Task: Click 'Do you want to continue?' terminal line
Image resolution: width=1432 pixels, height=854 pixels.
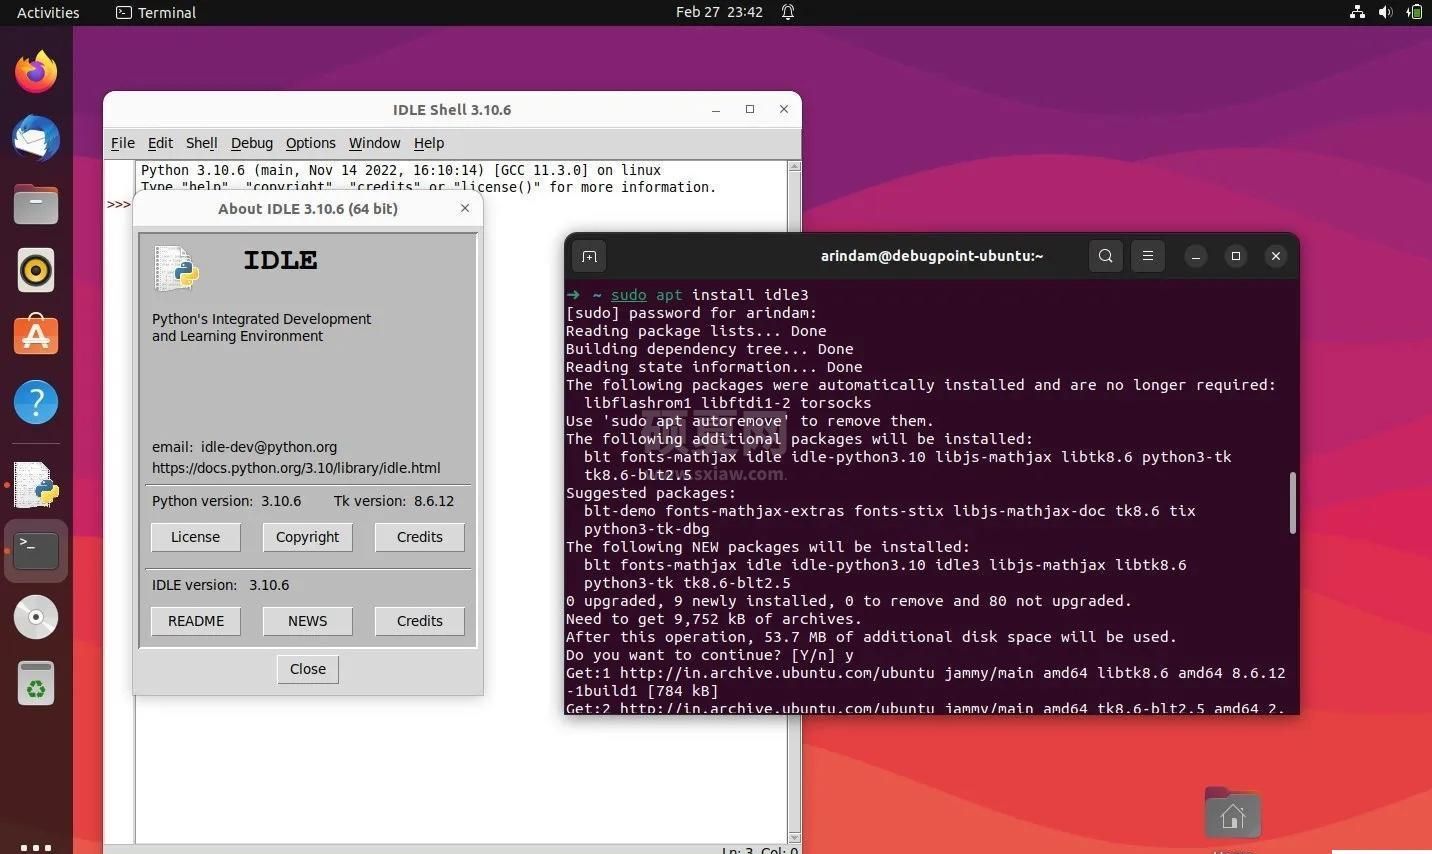Action: (x=711, y=655)
